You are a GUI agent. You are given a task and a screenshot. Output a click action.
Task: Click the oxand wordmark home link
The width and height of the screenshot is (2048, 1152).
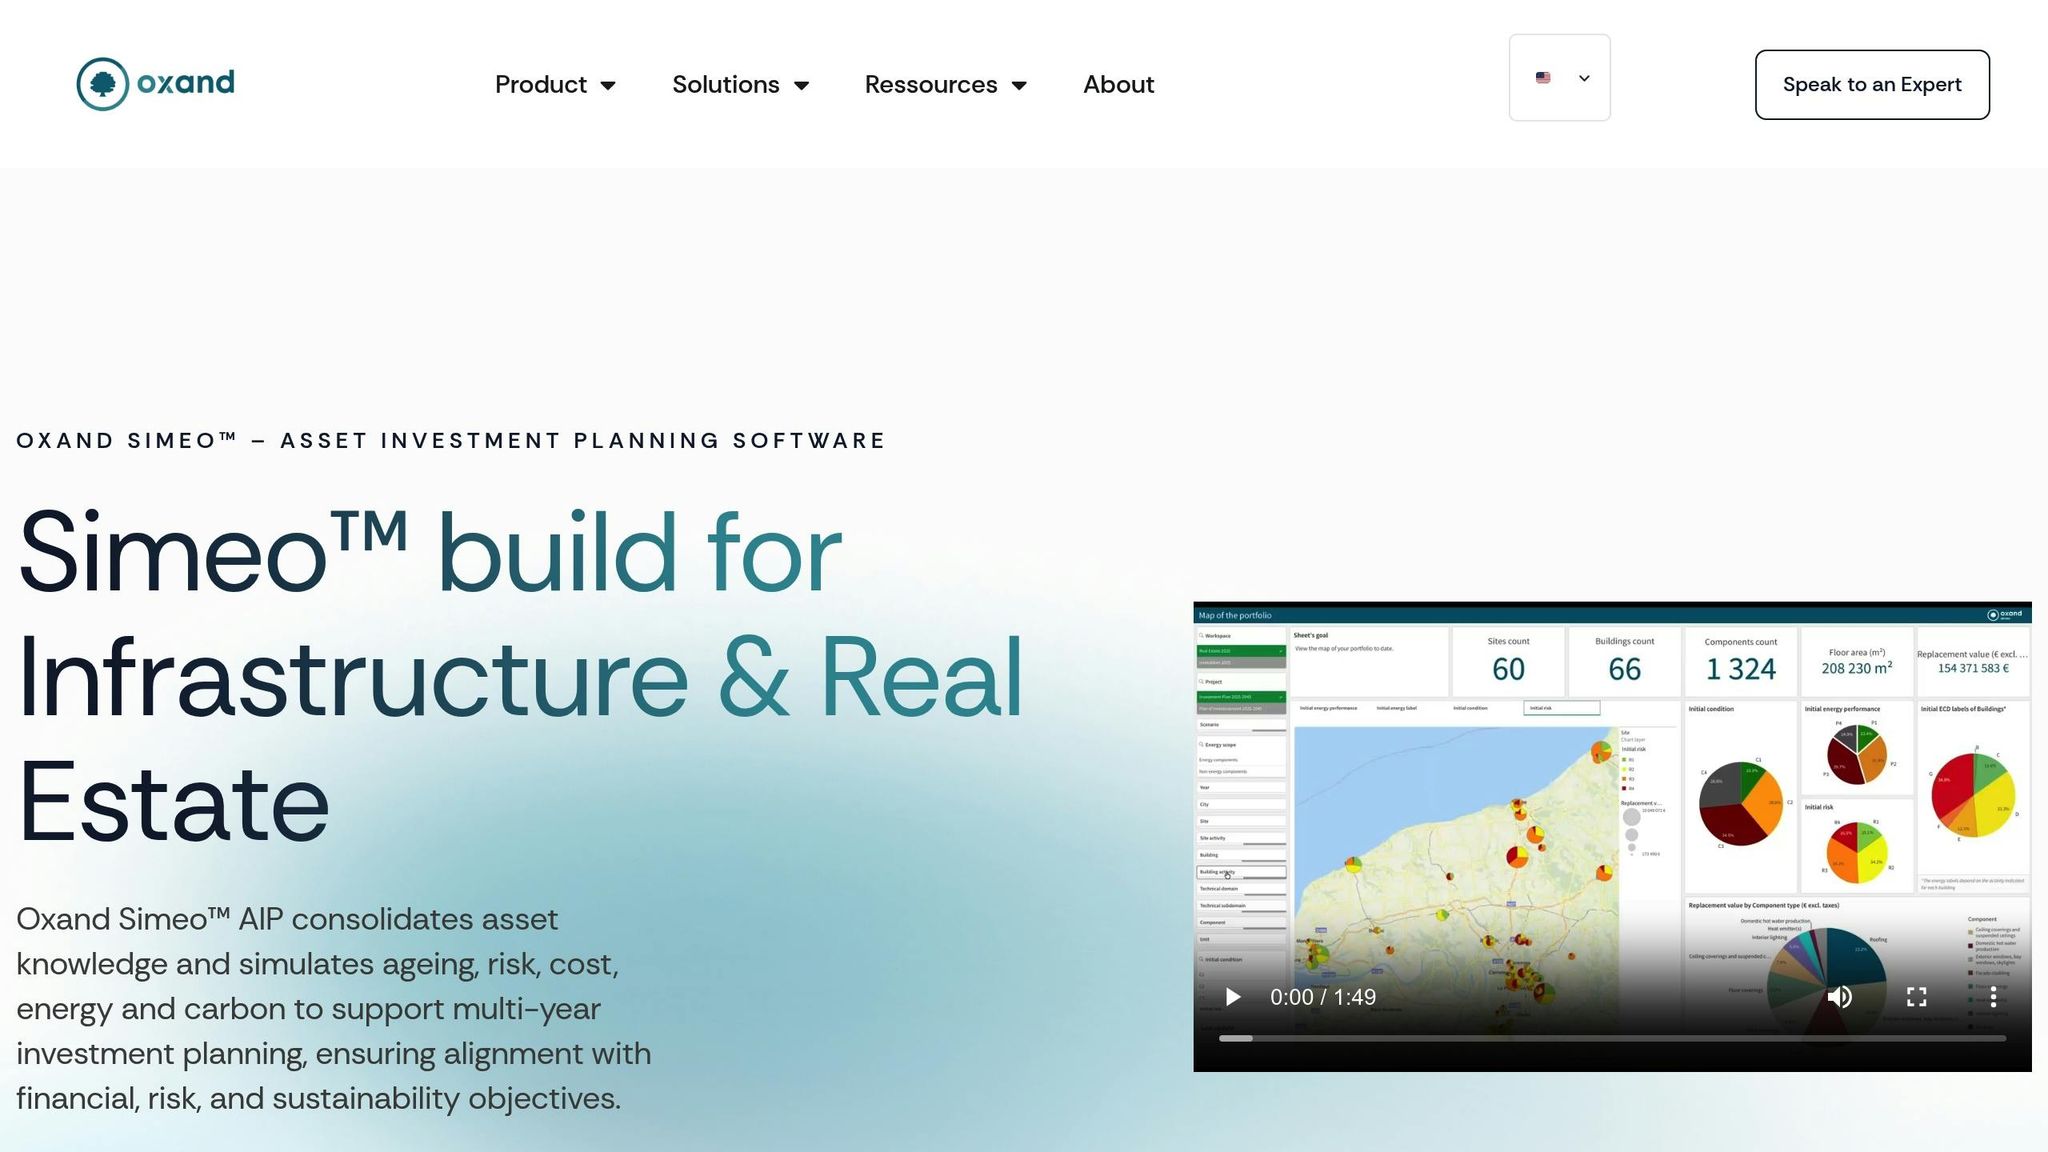(x=186, y=82)
